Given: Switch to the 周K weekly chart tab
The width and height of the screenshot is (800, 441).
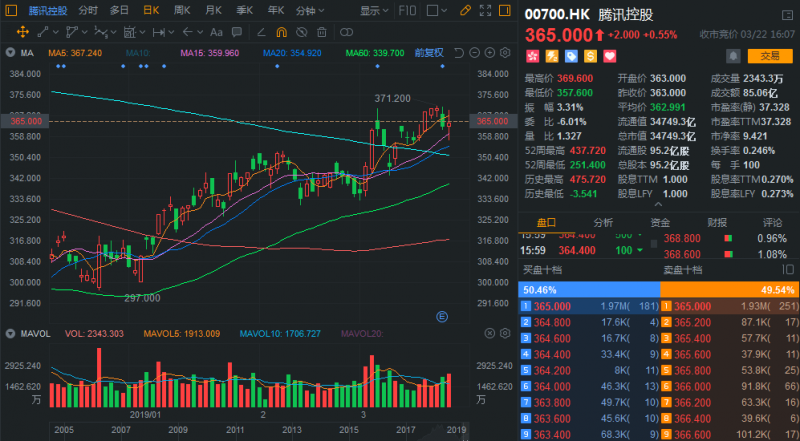Looking at the screenshot, I should pyautogui.click(x=181, y=11).
